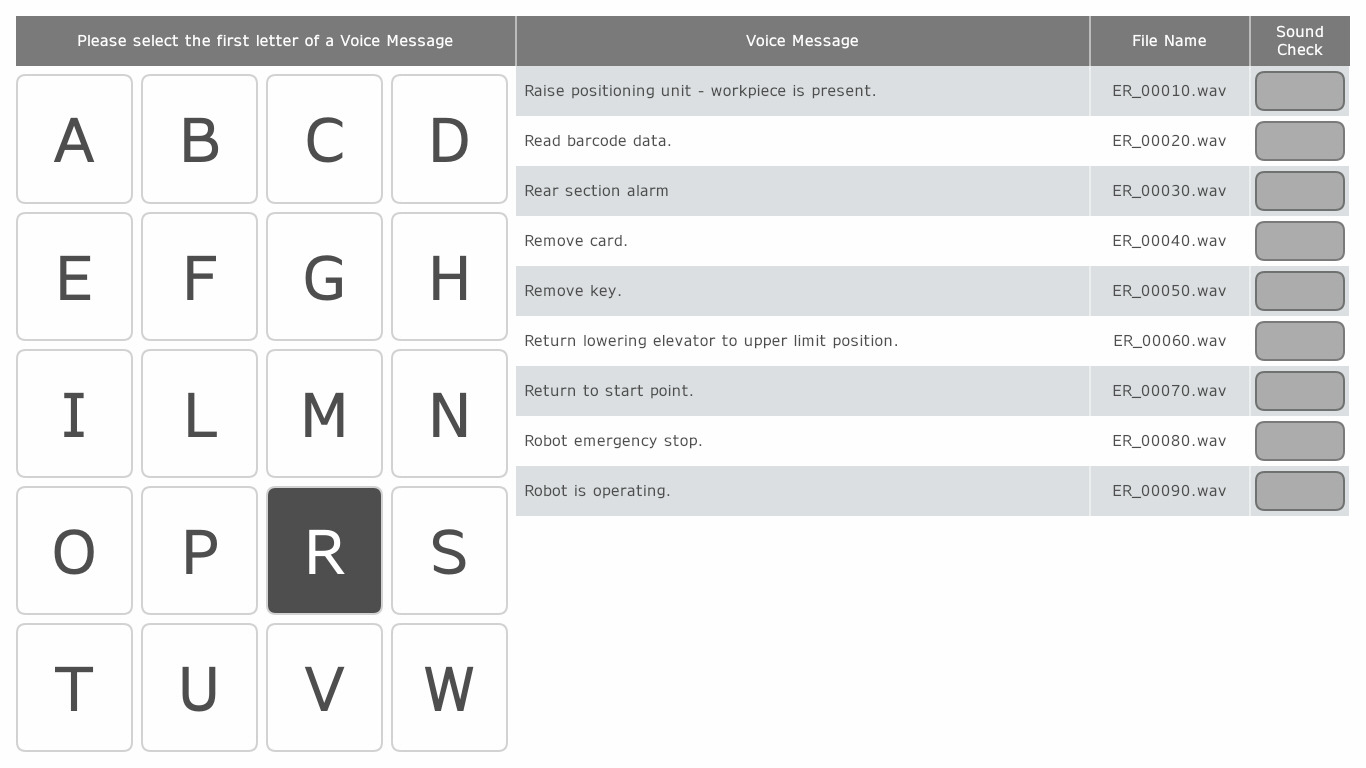Viewport: 1366px width, 768px height.
Task: Test Robot emergency stop sound
Action: (1299, 441)
